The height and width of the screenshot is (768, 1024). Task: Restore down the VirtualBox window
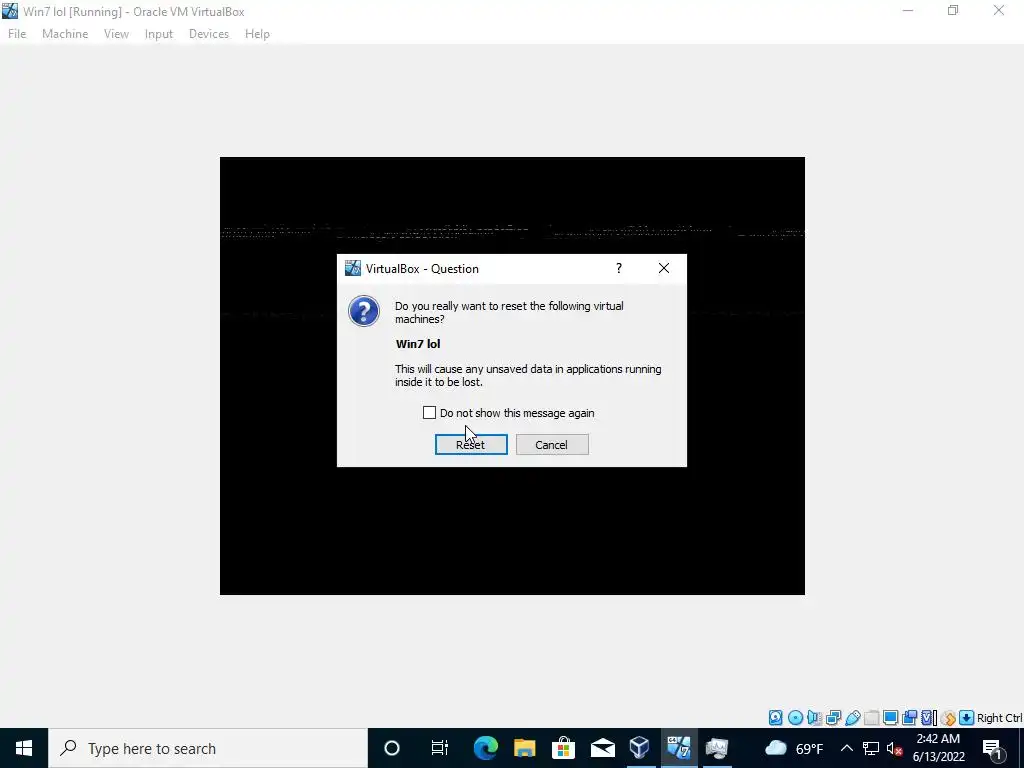[953, 10]
